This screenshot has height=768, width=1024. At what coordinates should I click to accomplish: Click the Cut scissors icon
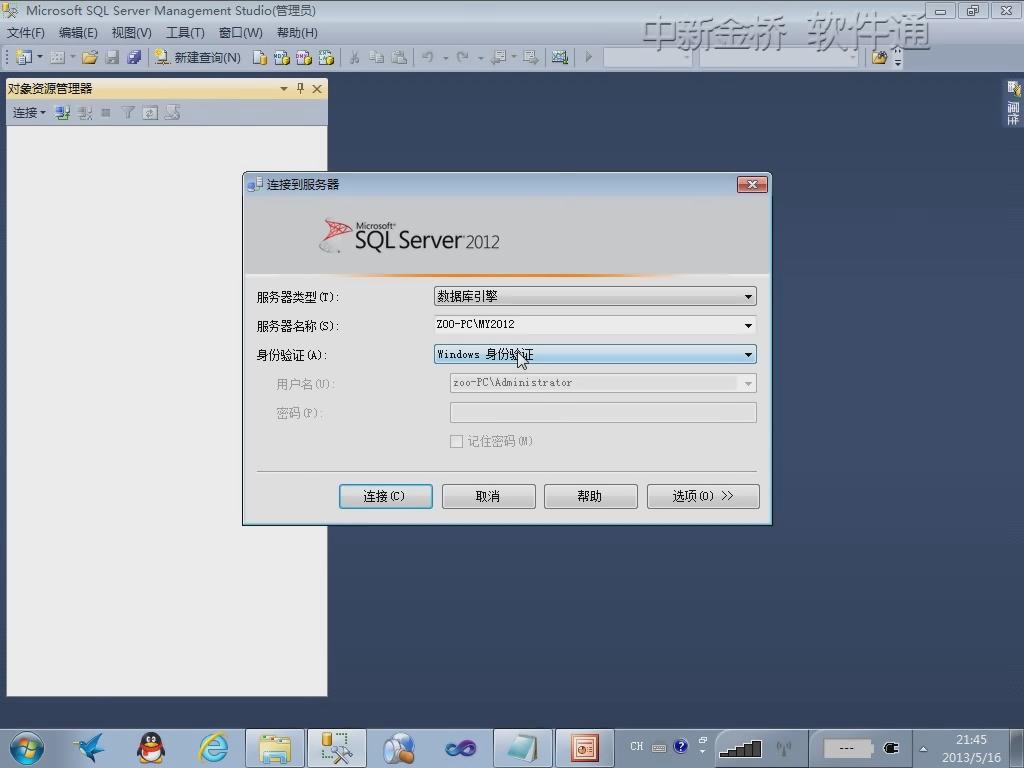pyautogui.click(x=355, y=57)
